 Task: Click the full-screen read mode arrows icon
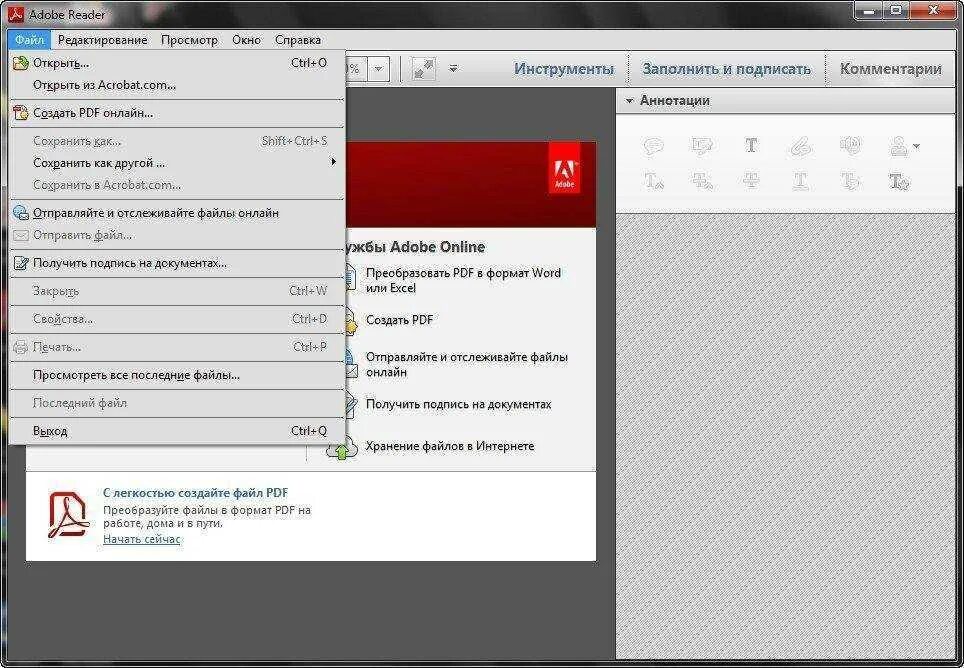[x=424, y=69]
